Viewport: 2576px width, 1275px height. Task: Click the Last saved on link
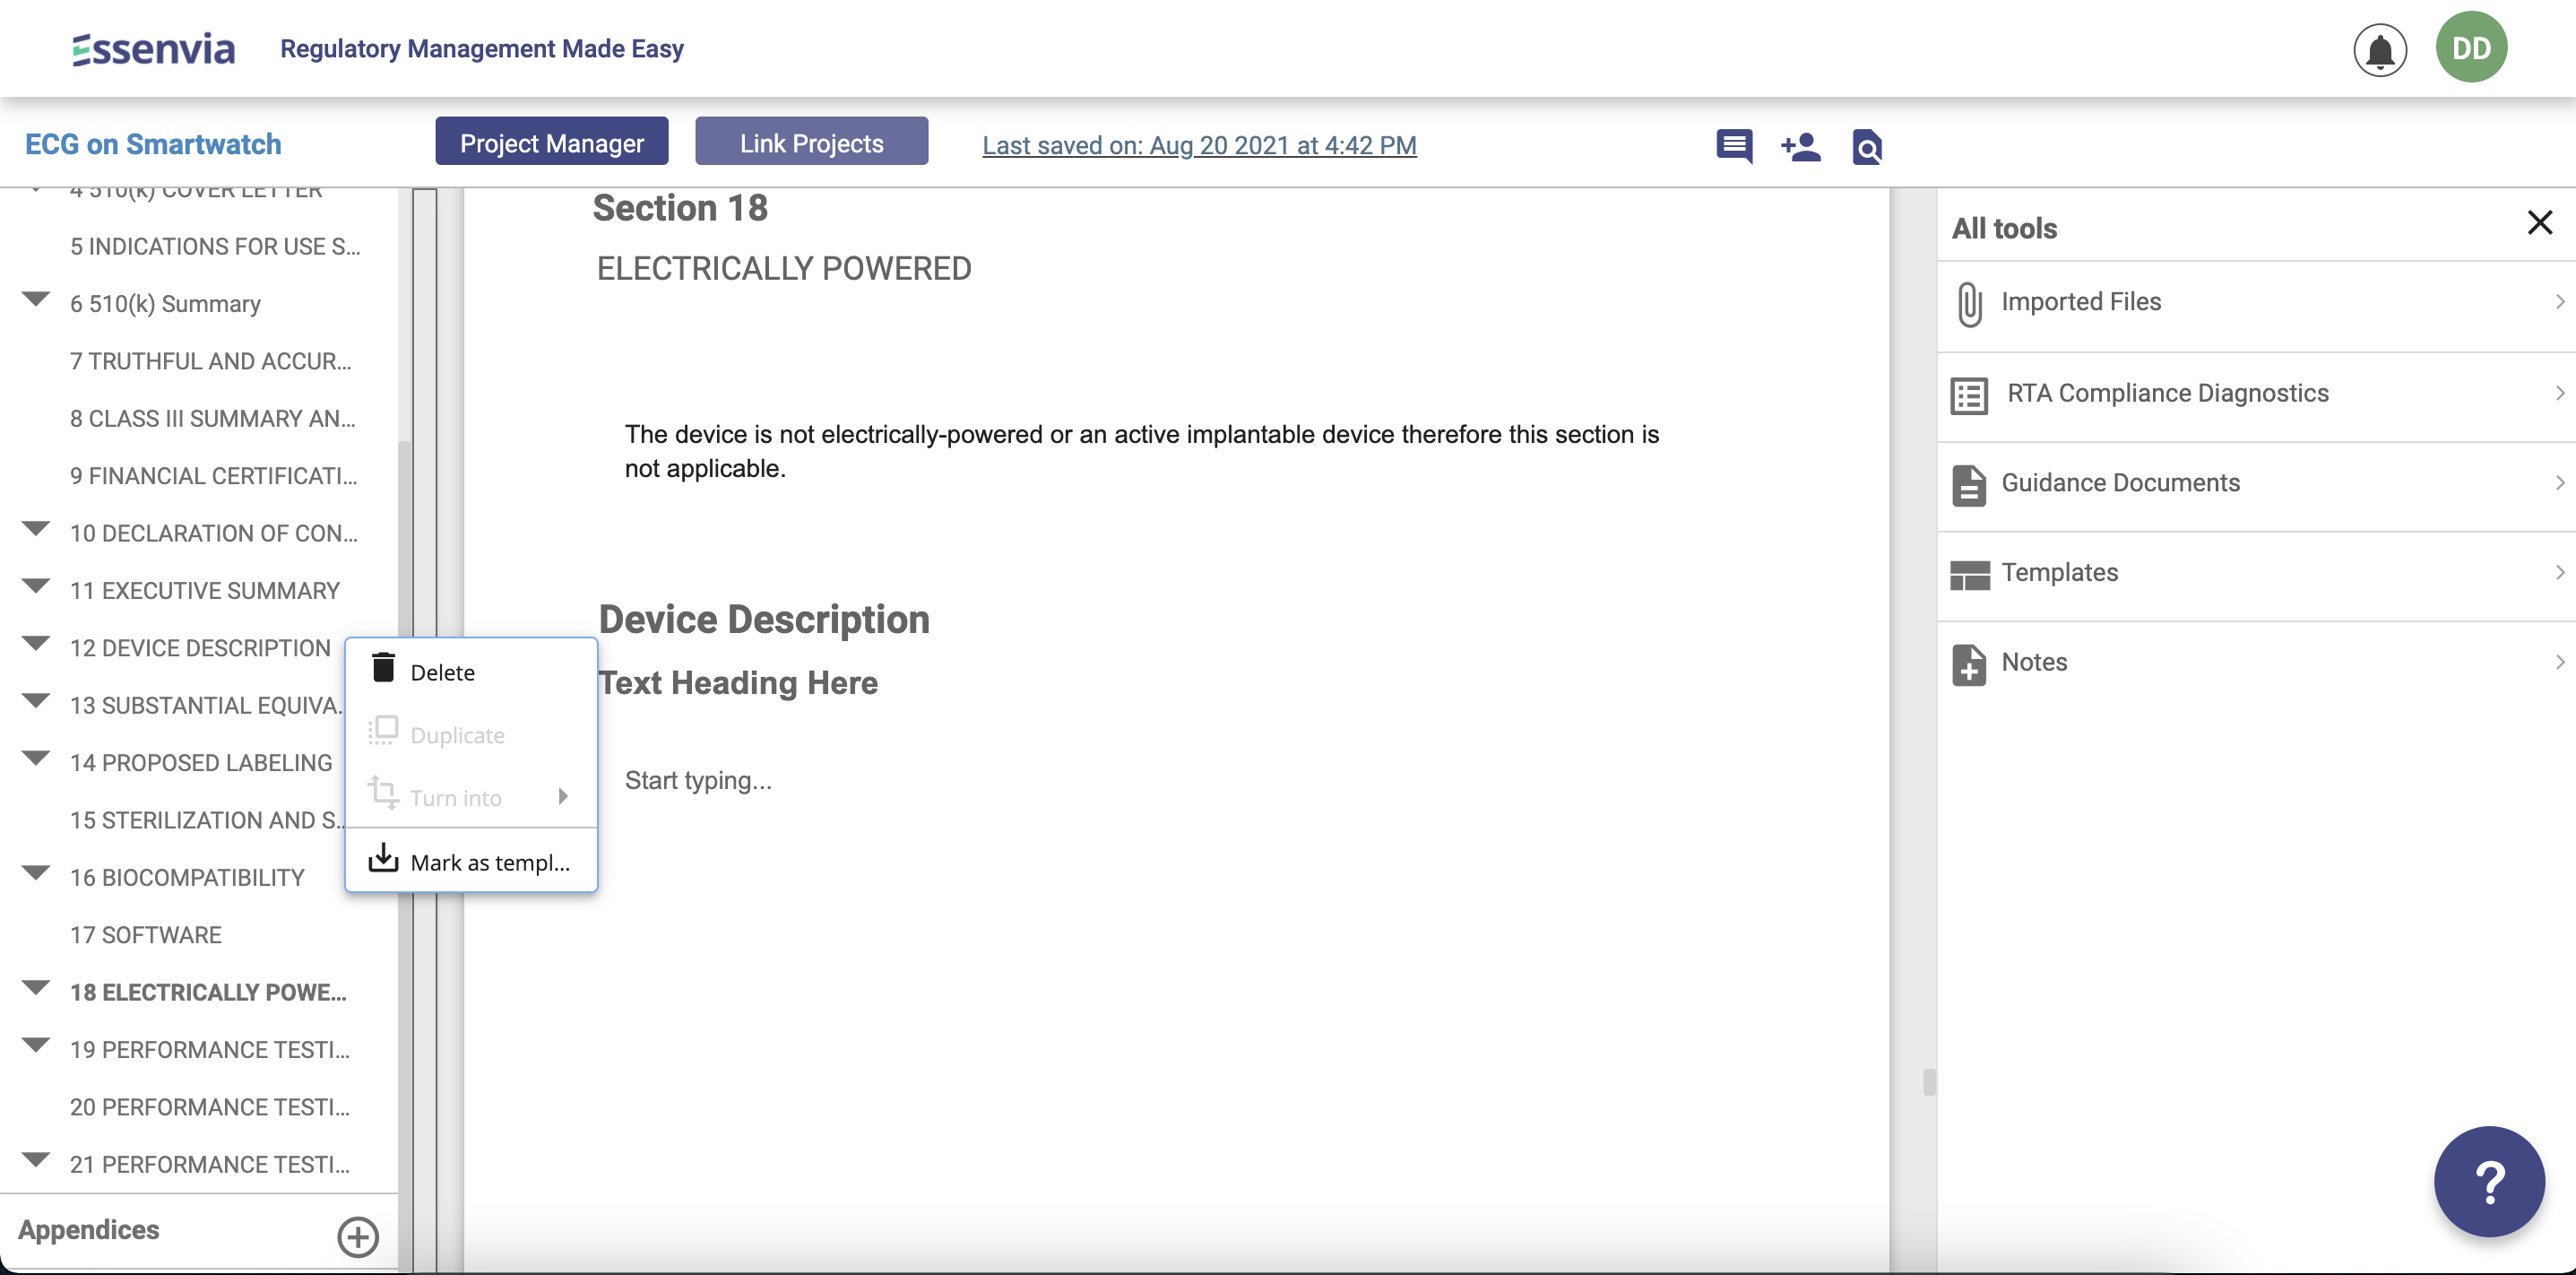click(x=1198, y=145)
